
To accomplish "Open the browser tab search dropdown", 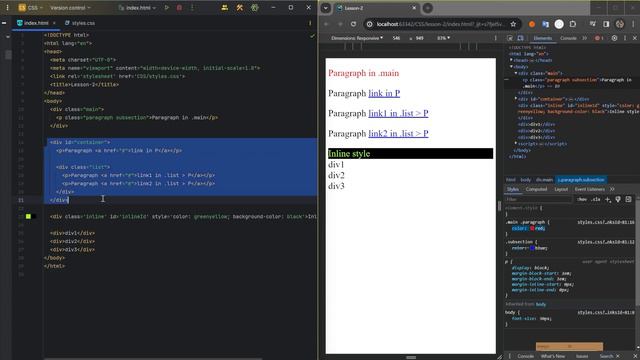I will pos(326,8).
